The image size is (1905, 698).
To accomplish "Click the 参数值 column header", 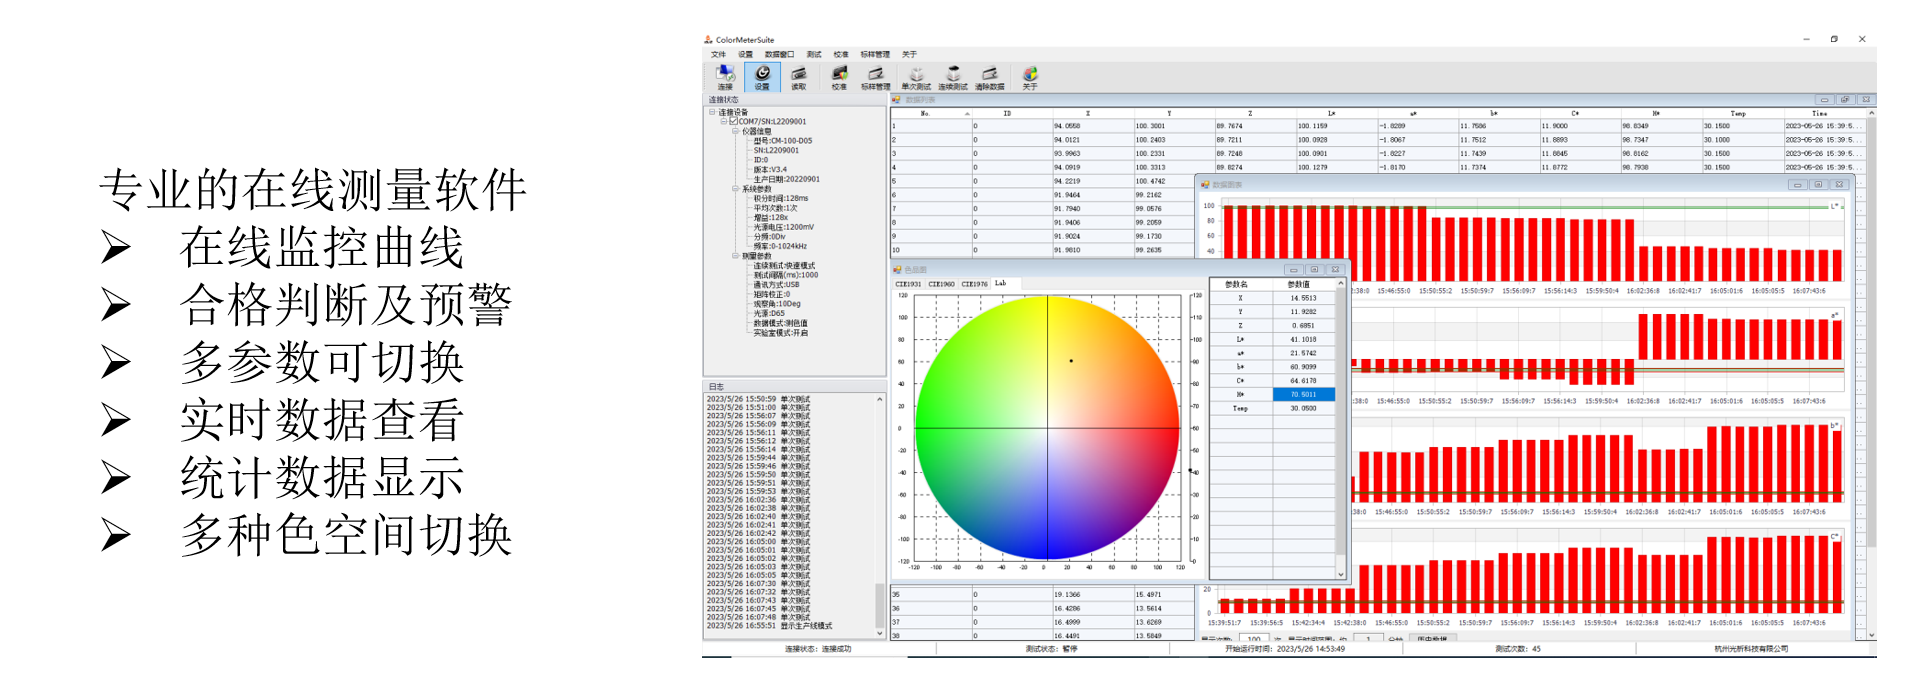I will (x=1304, y=284).
